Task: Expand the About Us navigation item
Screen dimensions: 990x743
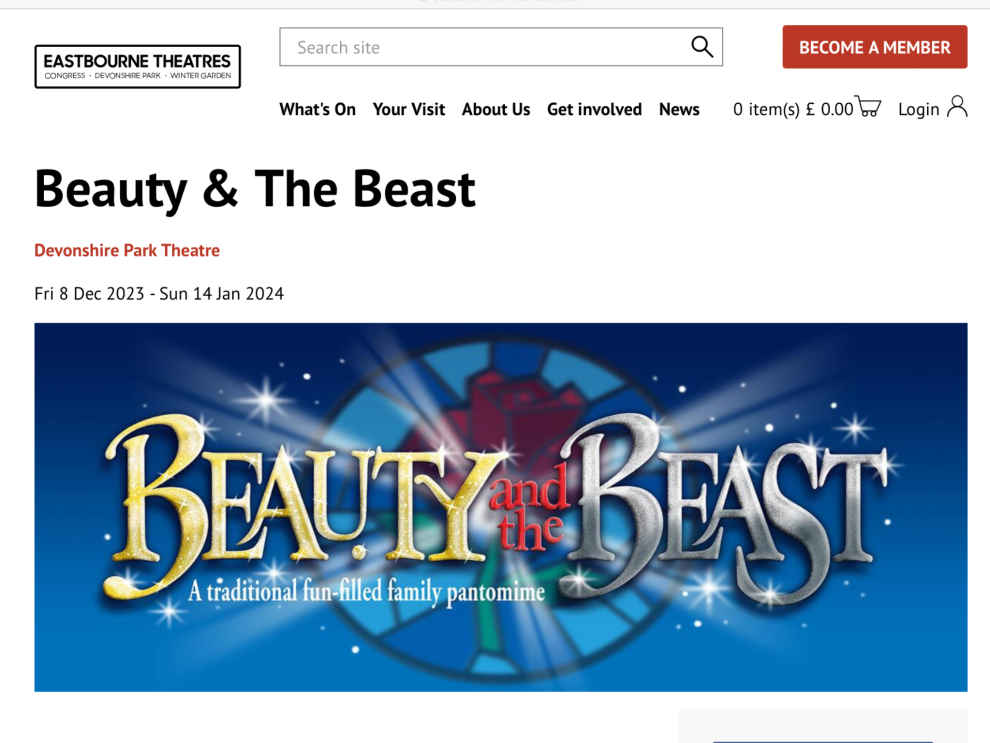Action: point(495,109)
